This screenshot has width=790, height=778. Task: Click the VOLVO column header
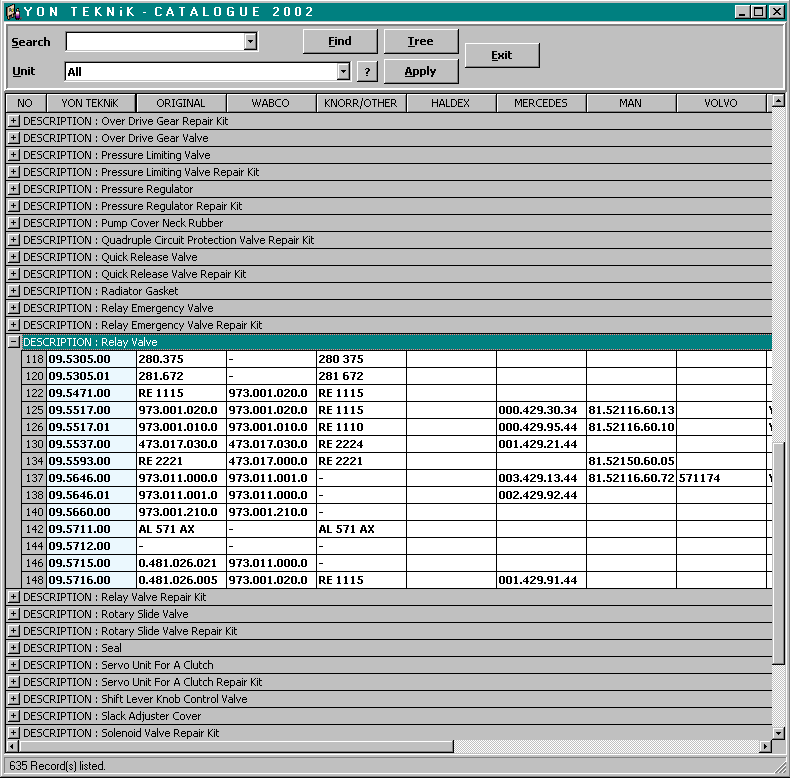tap(720, 103)
